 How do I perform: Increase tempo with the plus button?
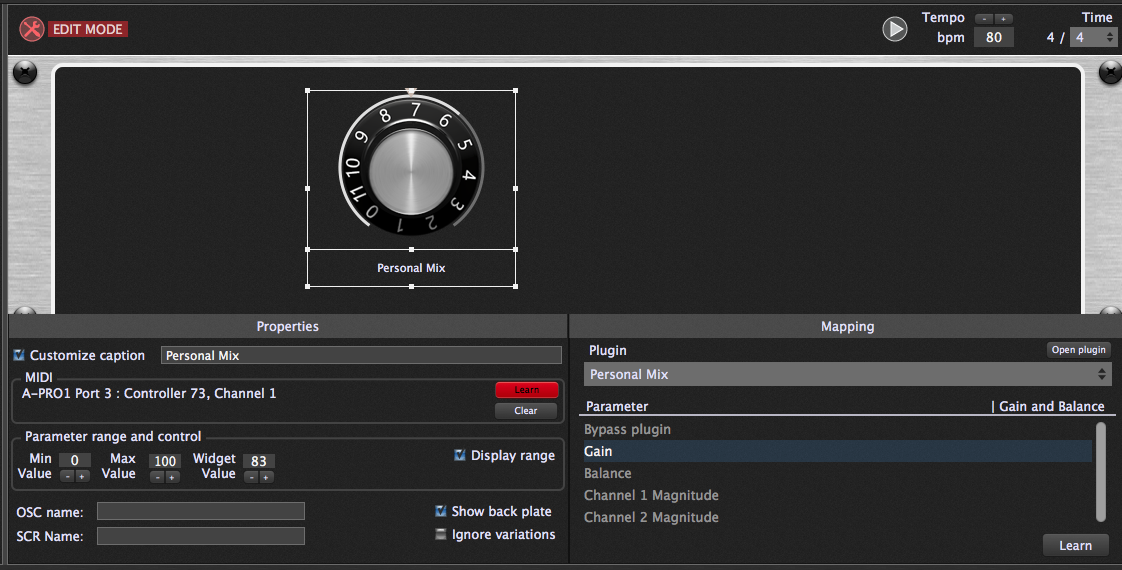click(x=1003, y=19)
